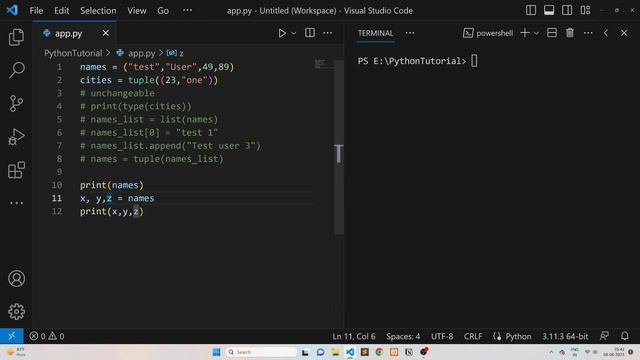The height and width of the screenshot is (360, 640).
Task: Open VS Code icon on the taskbar
Action: point(350,352)
